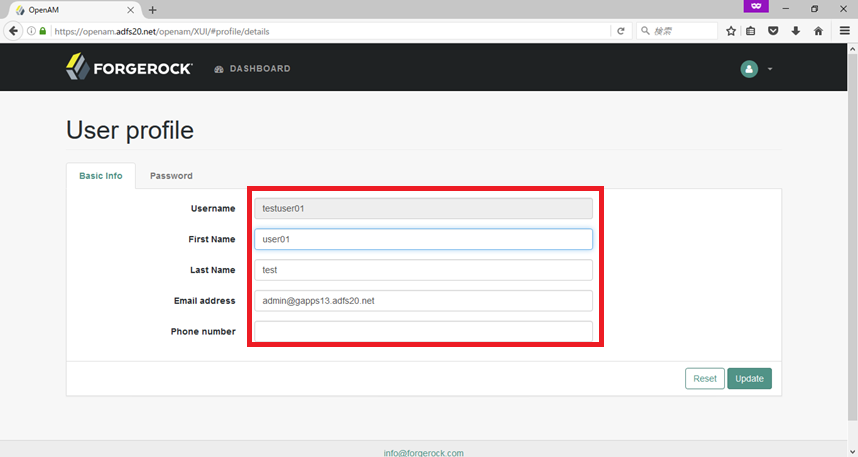The image size is (858, 457).
Task: Reload the page with refresh icon
Action: tap(621, 31)
